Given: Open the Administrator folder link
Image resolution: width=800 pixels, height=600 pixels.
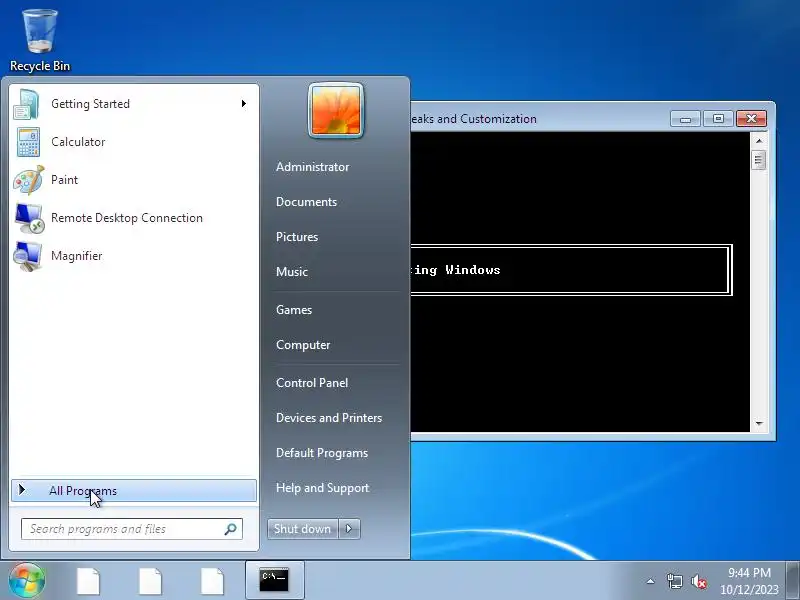Looking at the screenshot, I should 312,167.
